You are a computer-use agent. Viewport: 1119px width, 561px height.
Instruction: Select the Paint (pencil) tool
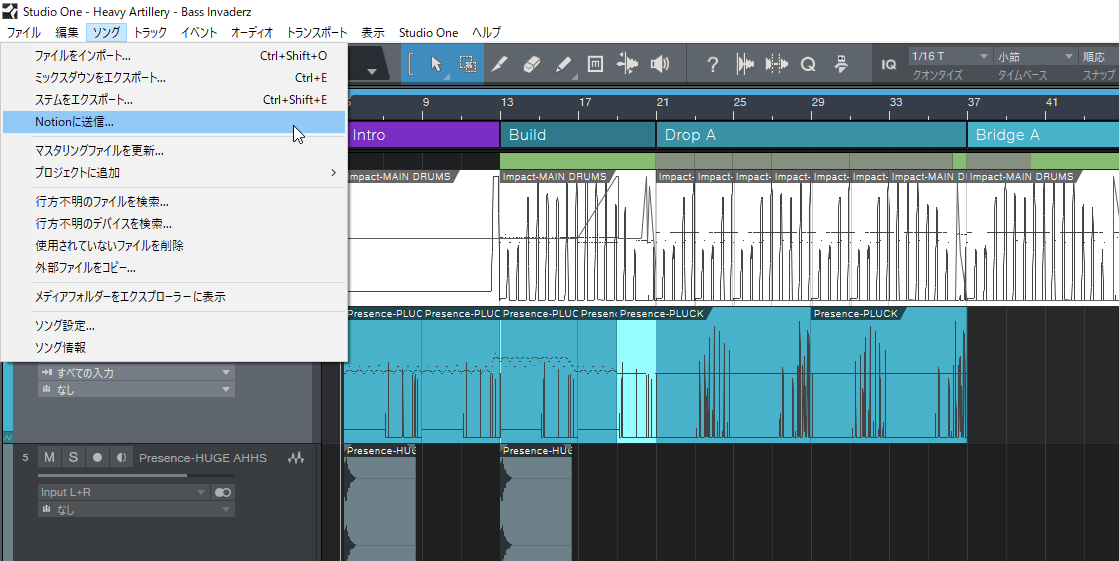click(563, 64)
